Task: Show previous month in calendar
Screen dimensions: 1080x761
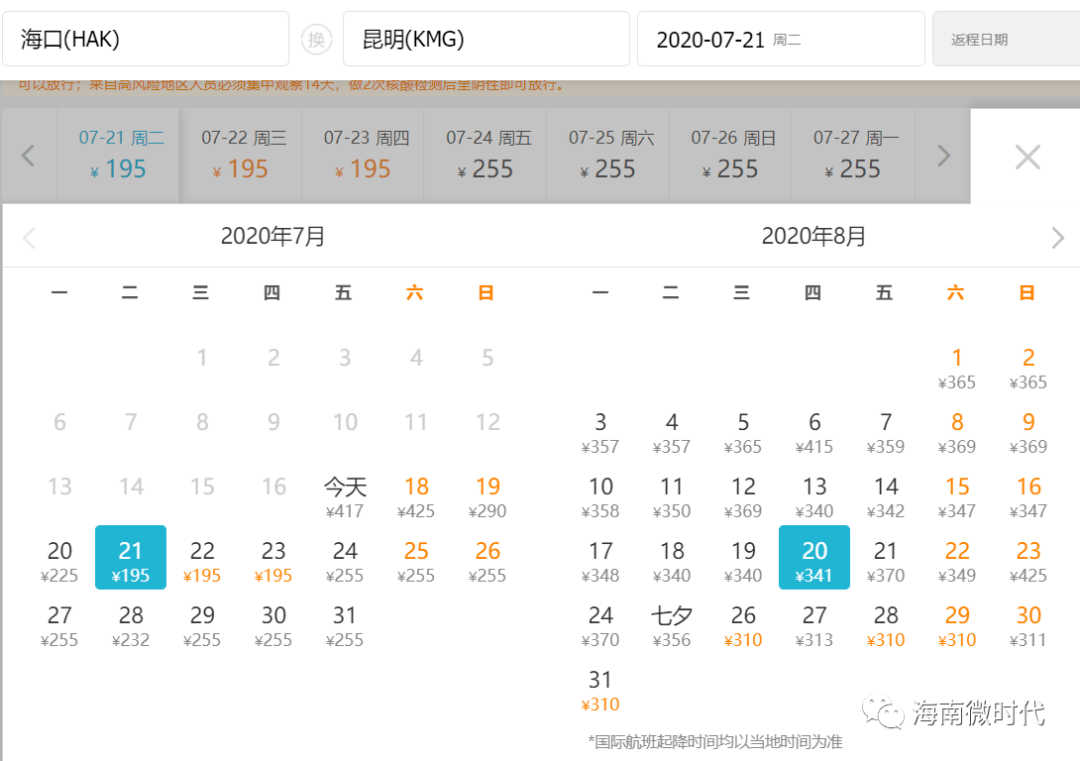Action: pyautogui.click(x=29, y=238)
